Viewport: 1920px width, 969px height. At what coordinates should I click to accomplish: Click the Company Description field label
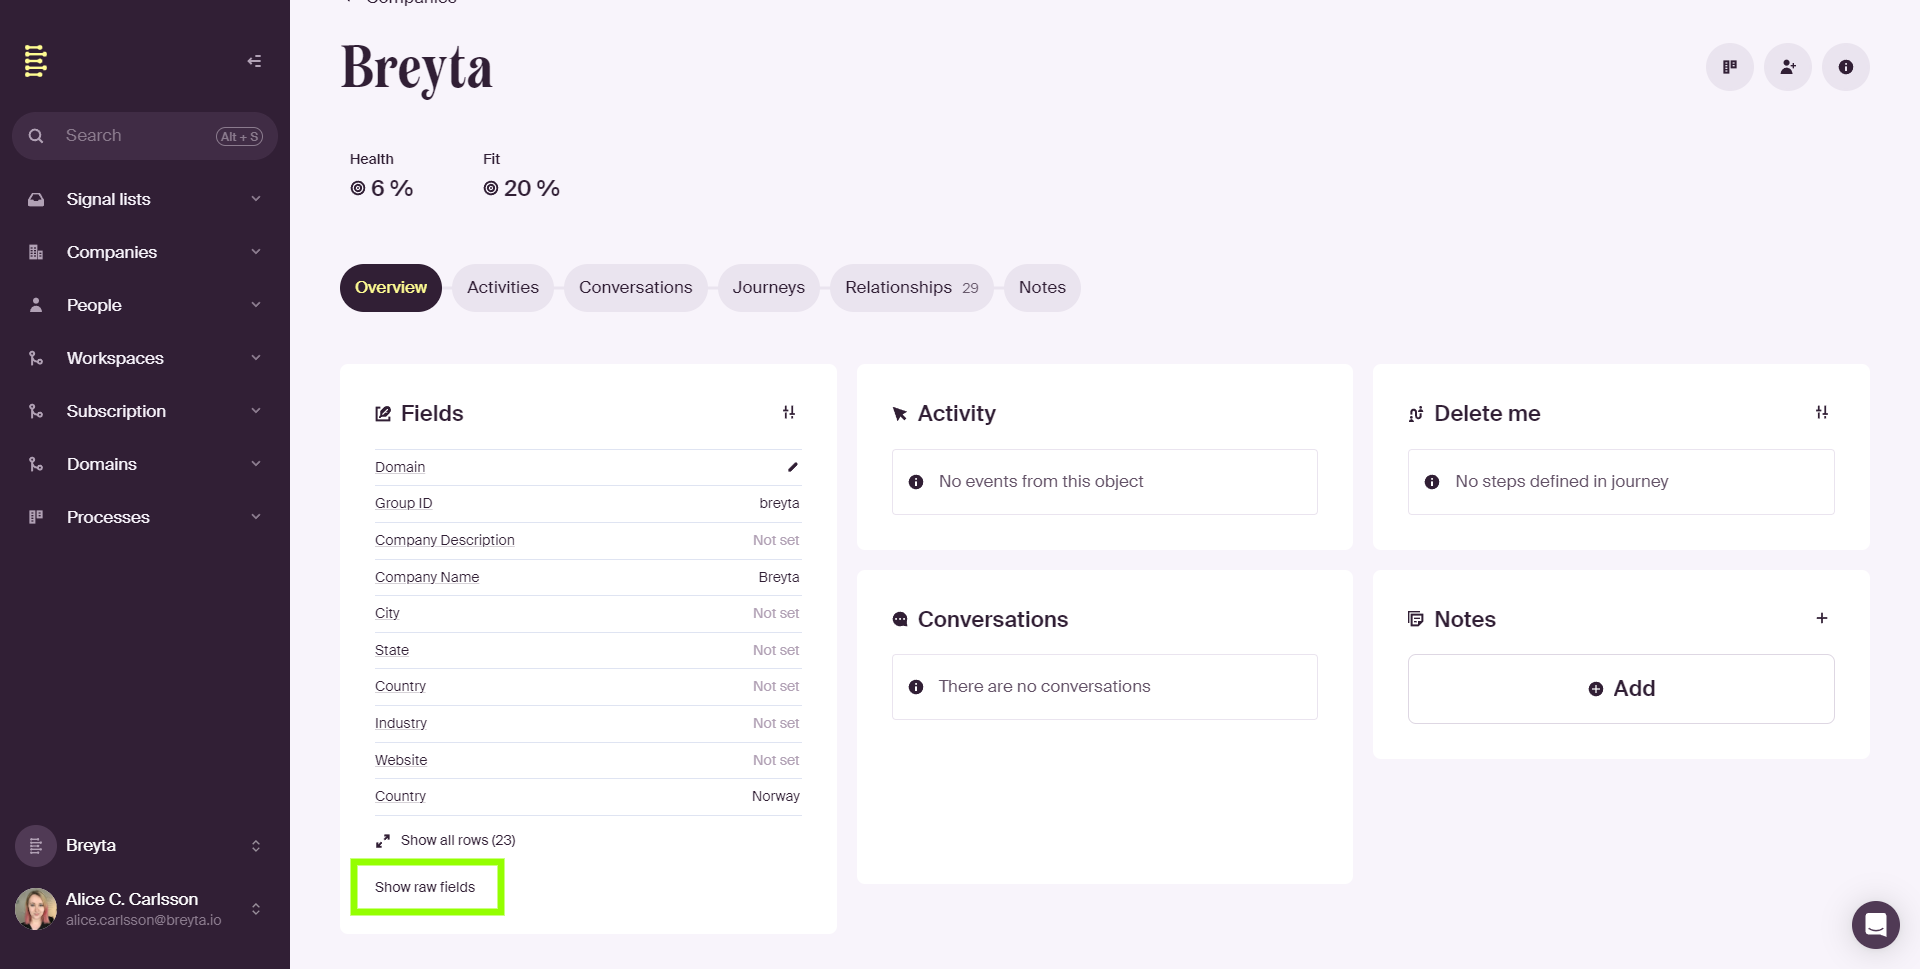(445, 540)
